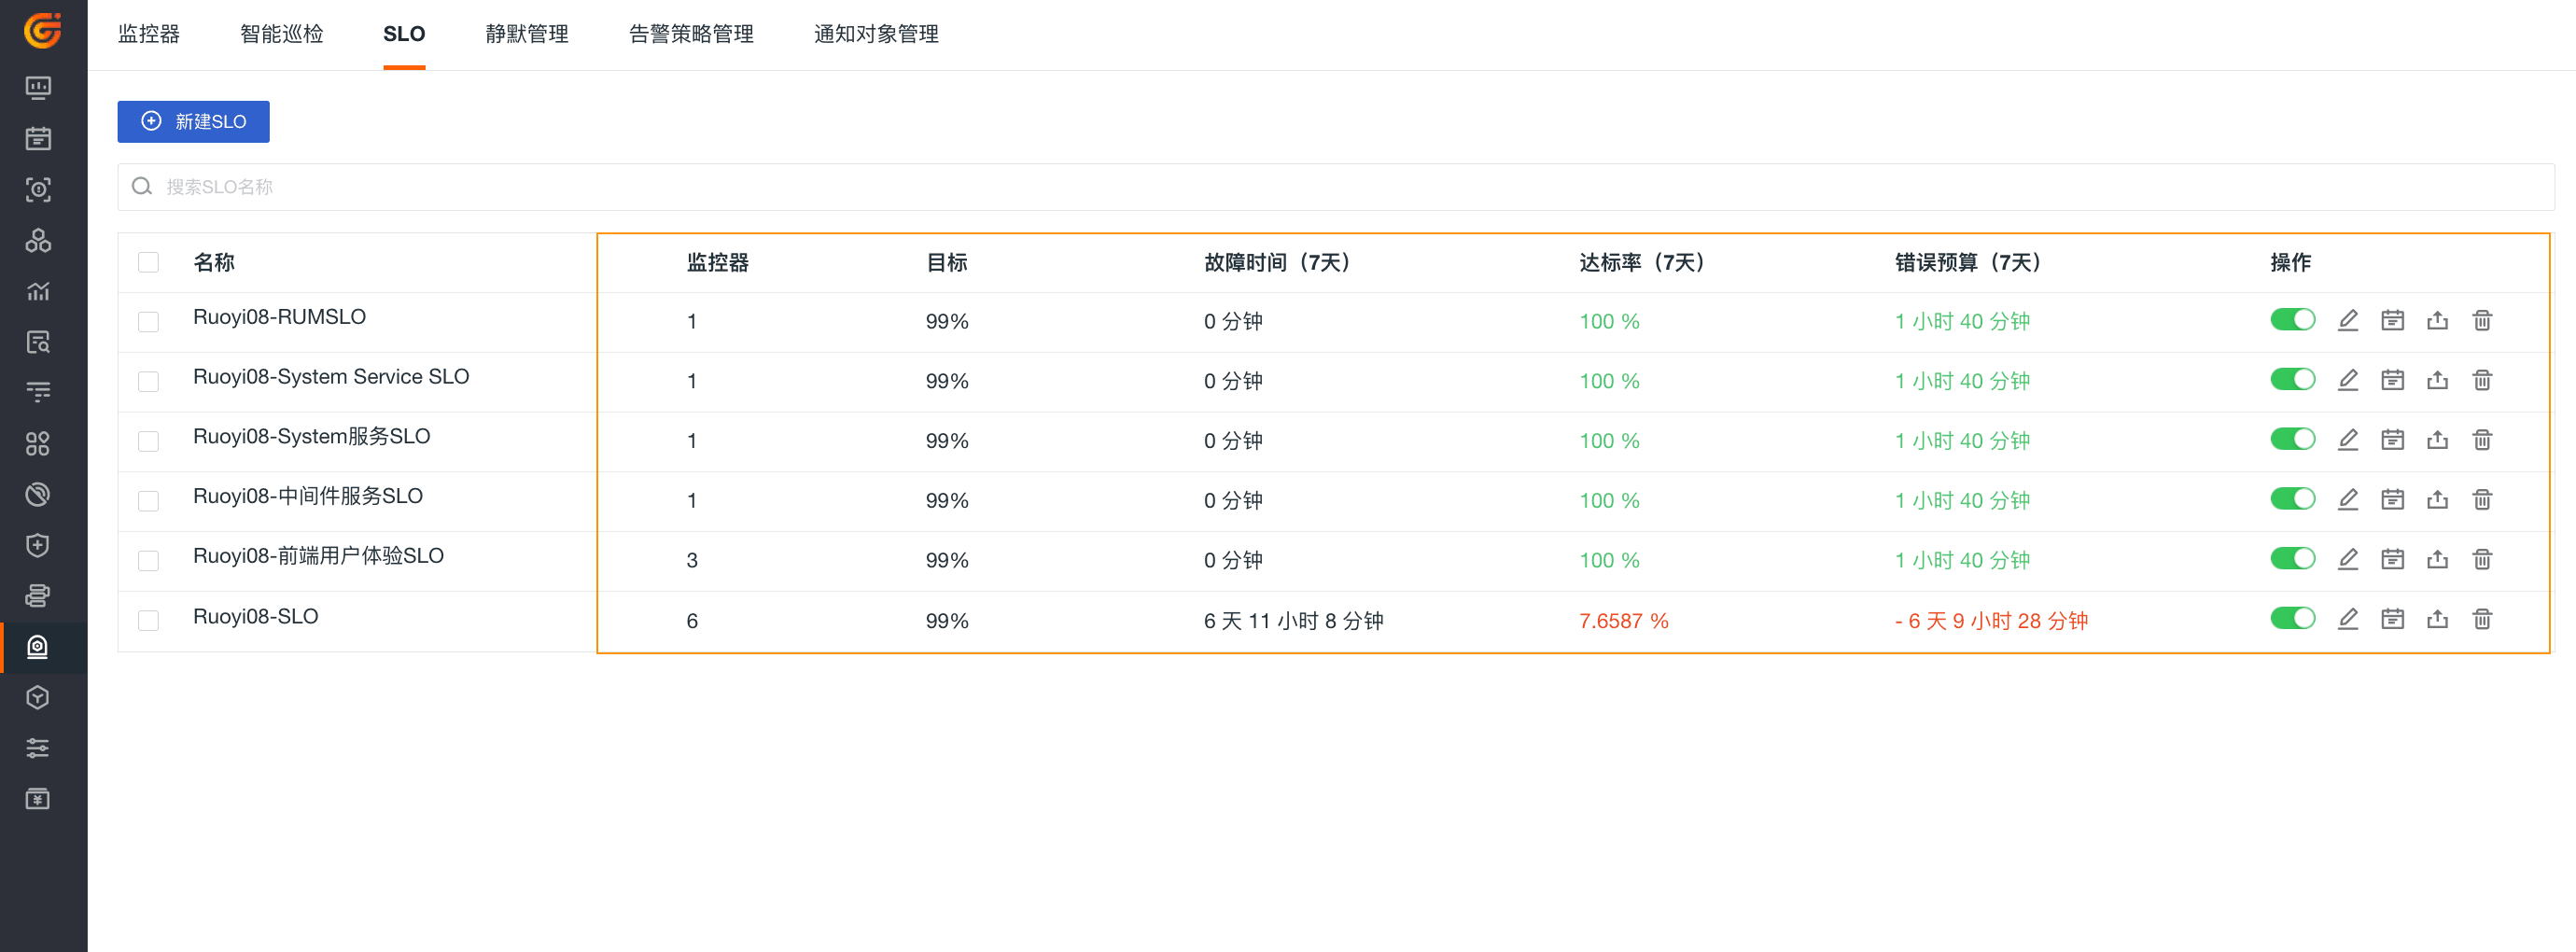Open the cube package sidebar icon
Screen dimensions: 2576x952
[x=38, y=698]
